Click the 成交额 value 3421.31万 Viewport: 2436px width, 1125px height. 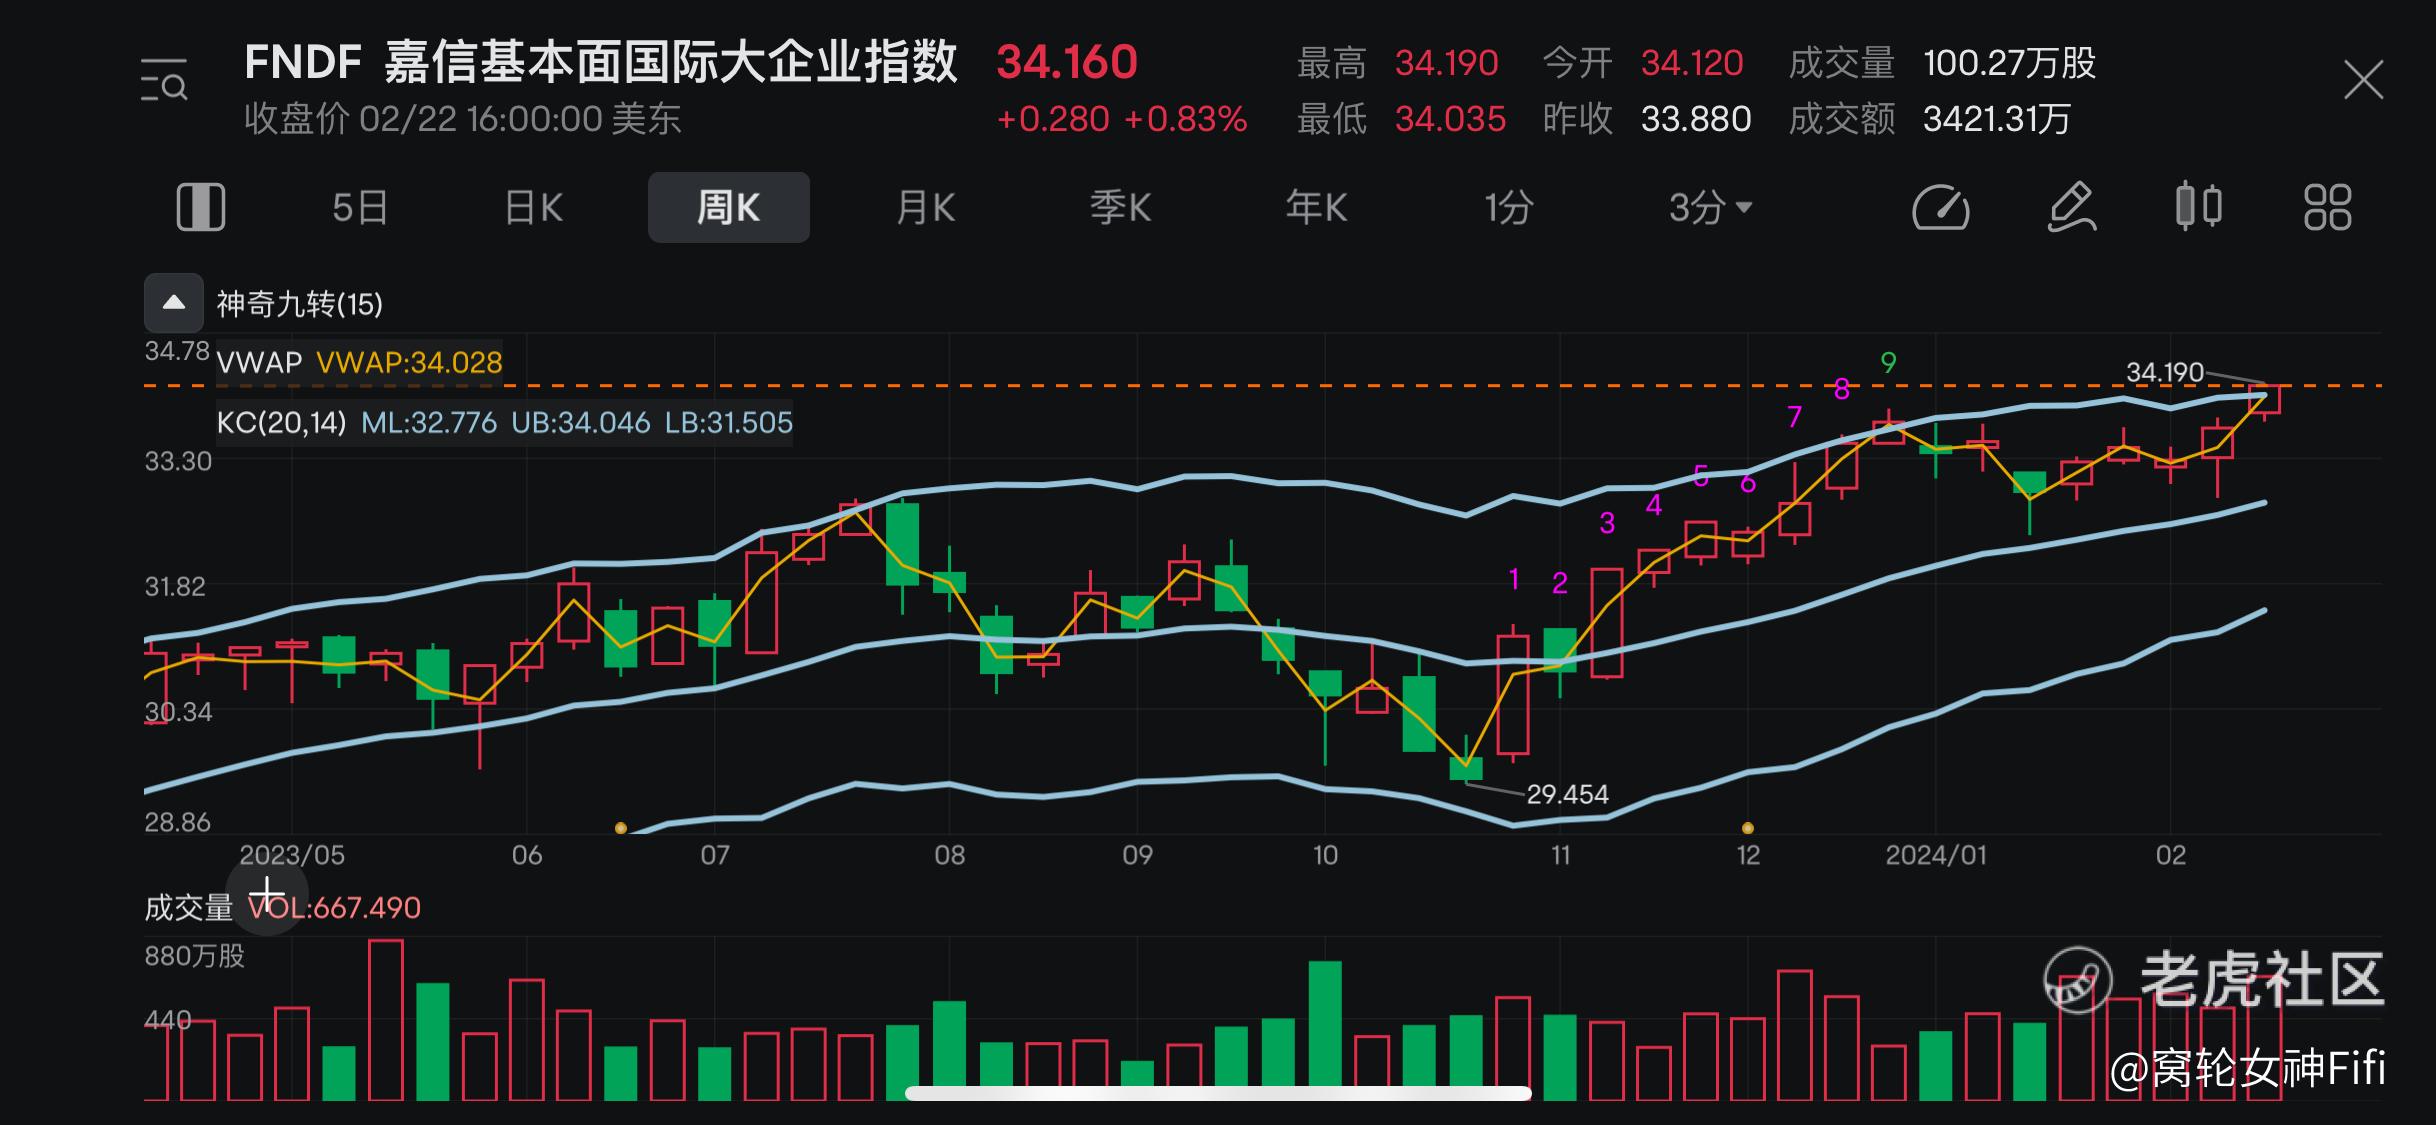pyautogui.click(x=1996, y=119)
